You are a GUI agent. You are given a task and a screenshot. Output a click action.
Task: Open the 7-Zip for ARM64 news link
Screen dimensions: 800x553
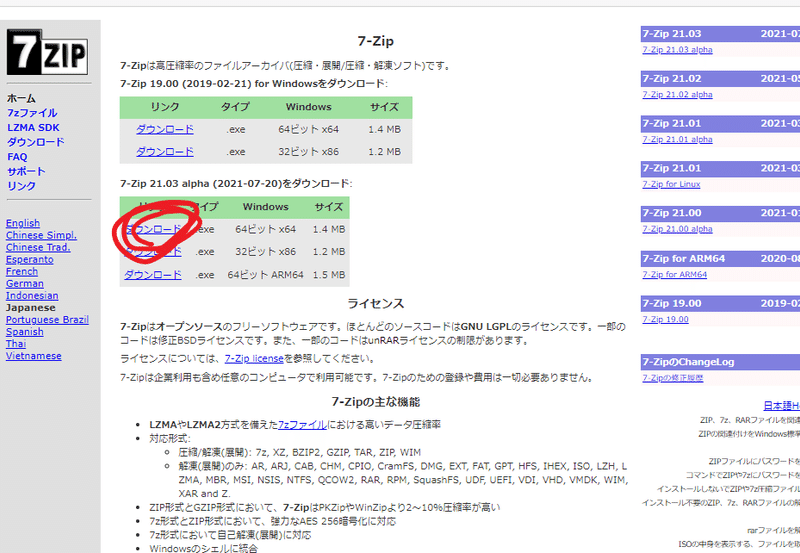point(674,274)
